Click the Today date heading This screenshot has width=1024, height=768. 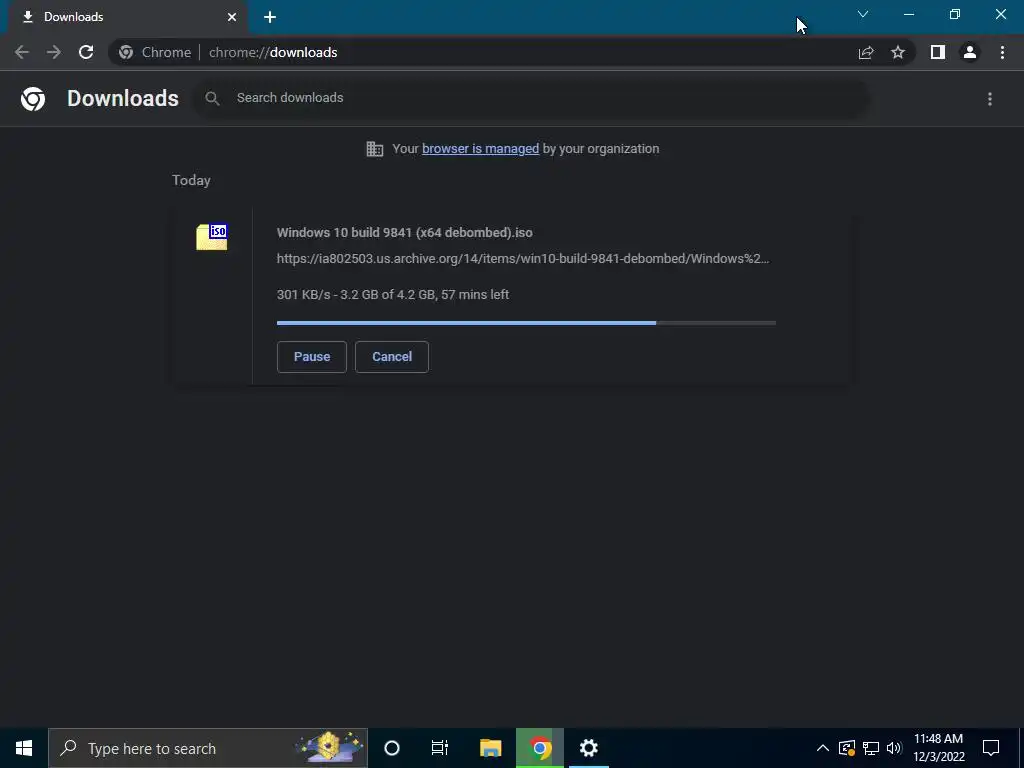click(191, 180)
